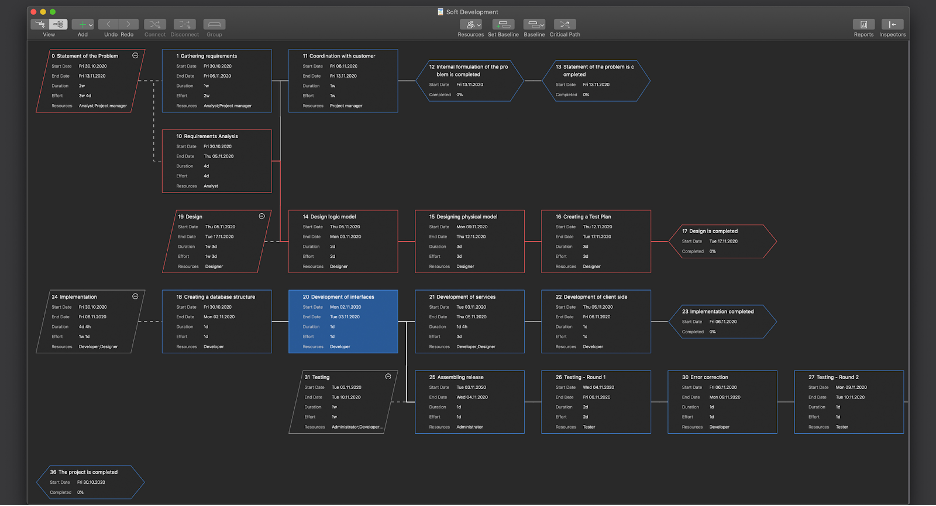Select The project is completed milestone
This screenshot has height=506, width=936.
(x=90, y=482)
